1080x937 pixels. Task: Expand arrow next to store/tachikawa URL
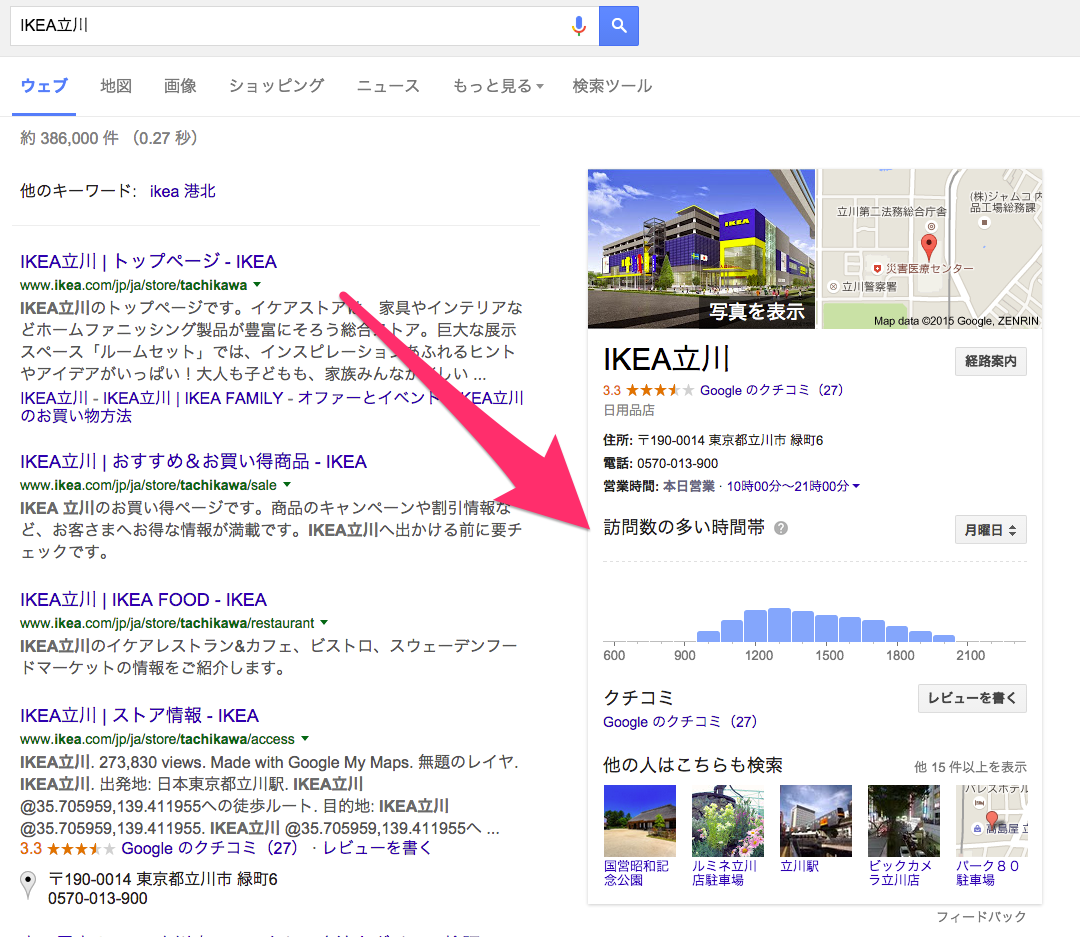coord(257,285)
